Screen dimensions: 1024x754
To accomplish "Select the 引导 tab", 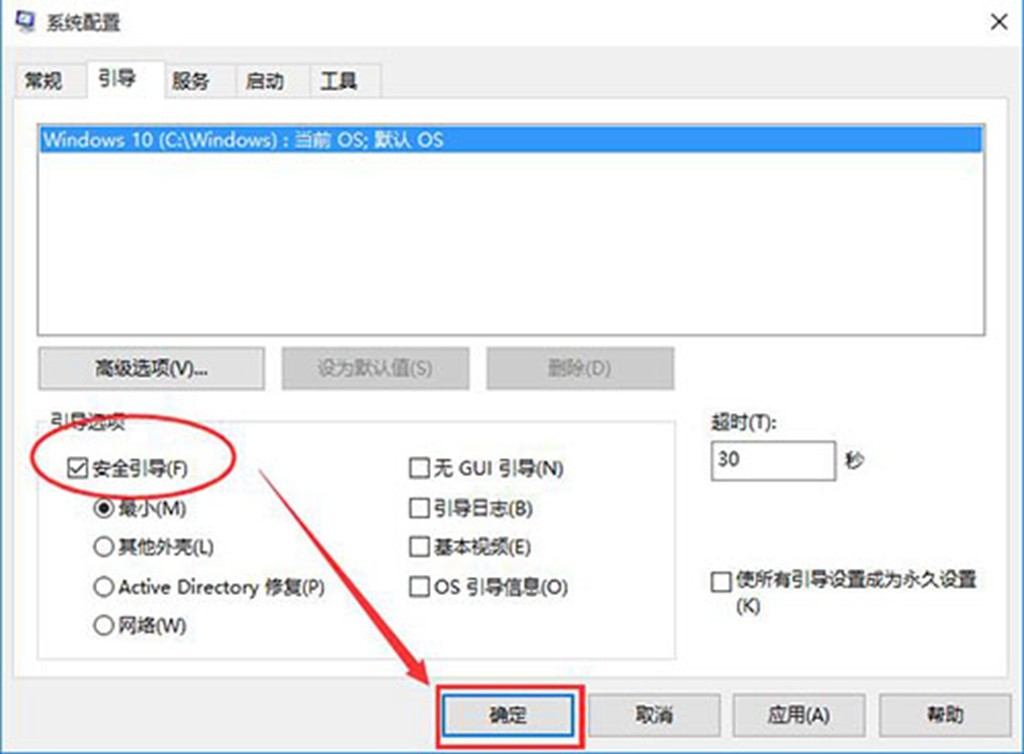I will (x=117, y=79).
